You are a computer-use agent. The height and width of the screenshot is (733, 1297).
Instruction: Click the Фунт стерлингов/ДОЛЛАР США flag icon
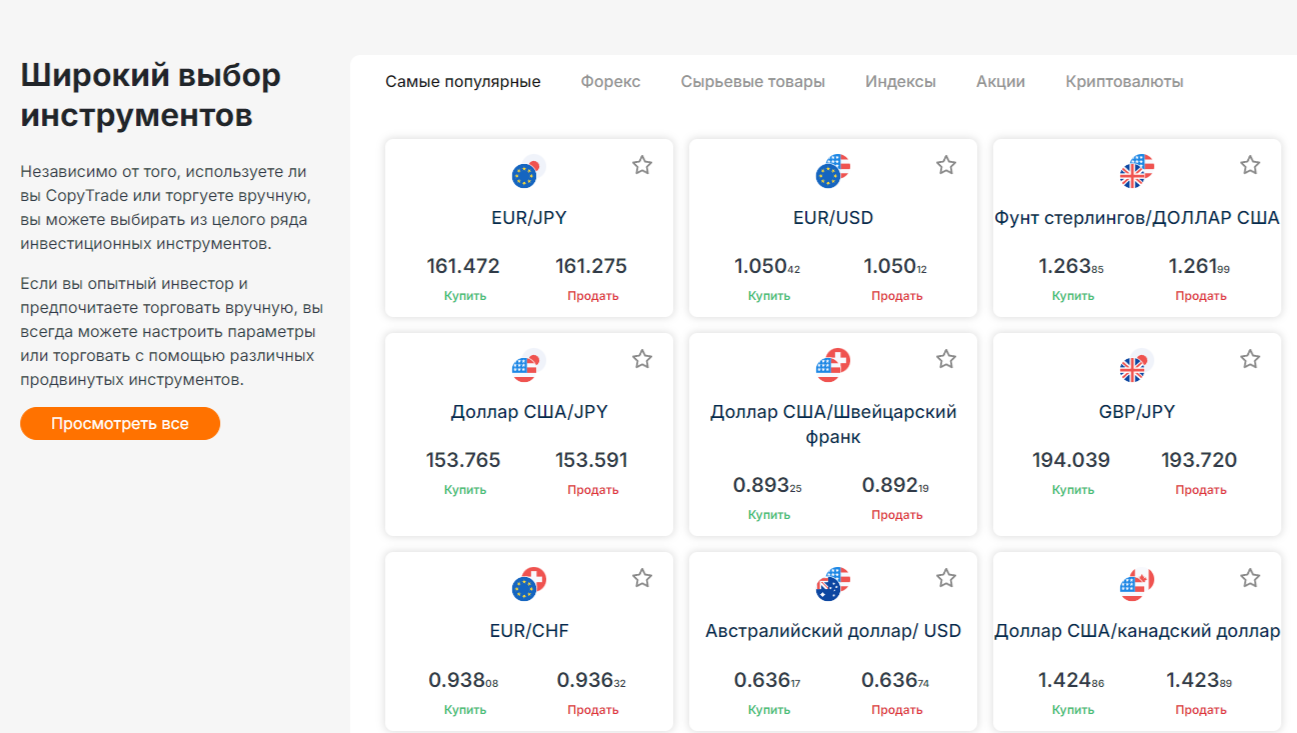click(1137, 172)
